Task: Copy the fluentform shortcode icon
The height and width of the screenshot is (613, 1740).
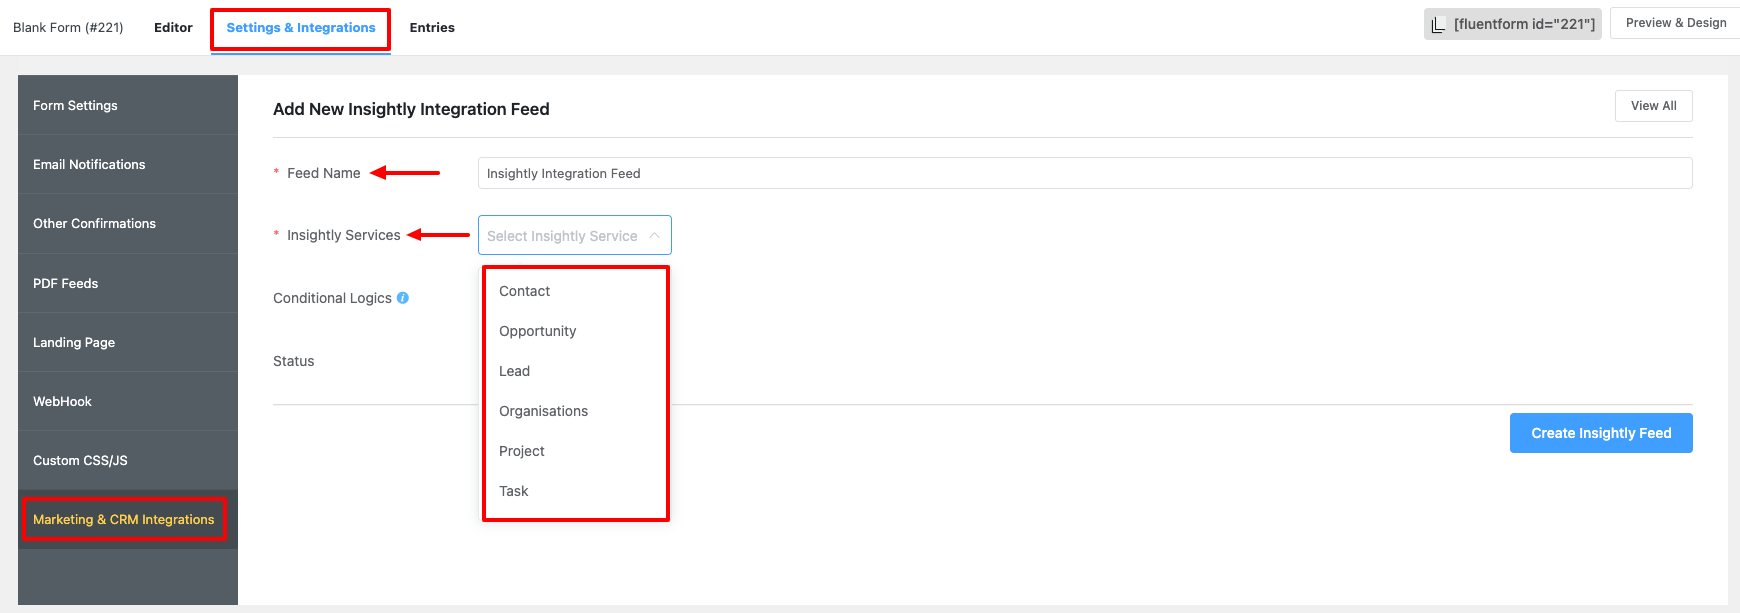Action: coord(1438,24)
